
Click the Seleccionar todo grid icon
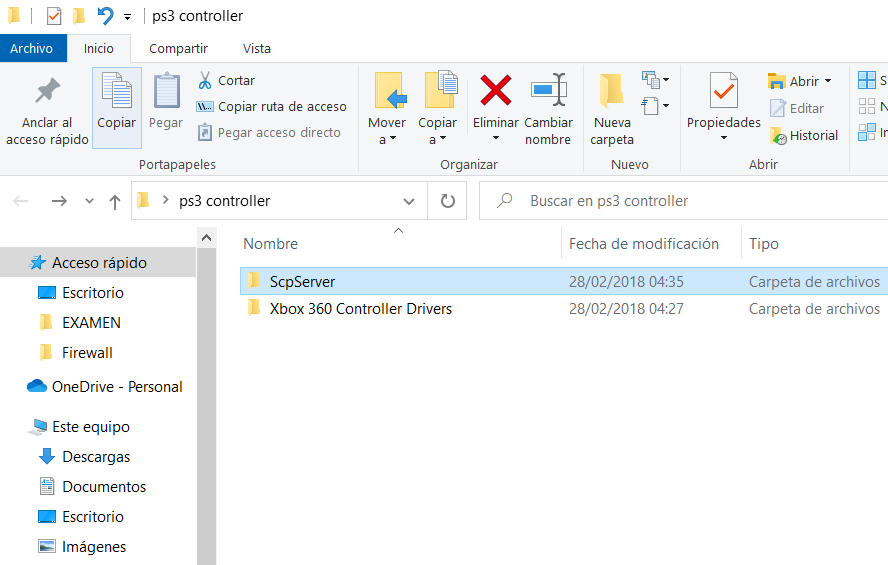point(866,80)
